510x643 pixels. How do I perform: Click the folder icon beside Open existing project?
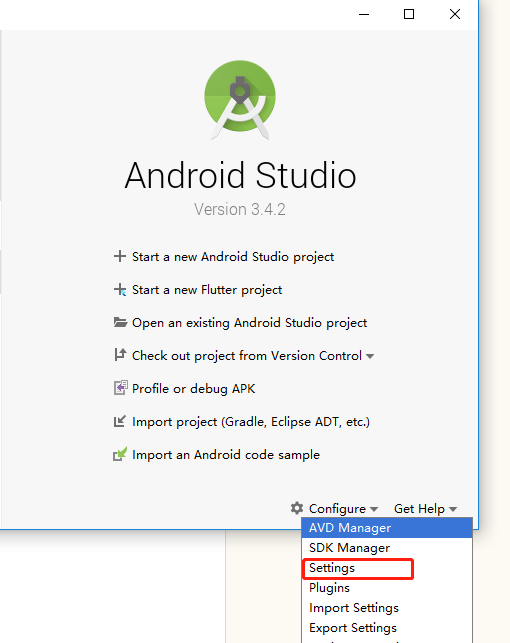[x=120, y=322]
